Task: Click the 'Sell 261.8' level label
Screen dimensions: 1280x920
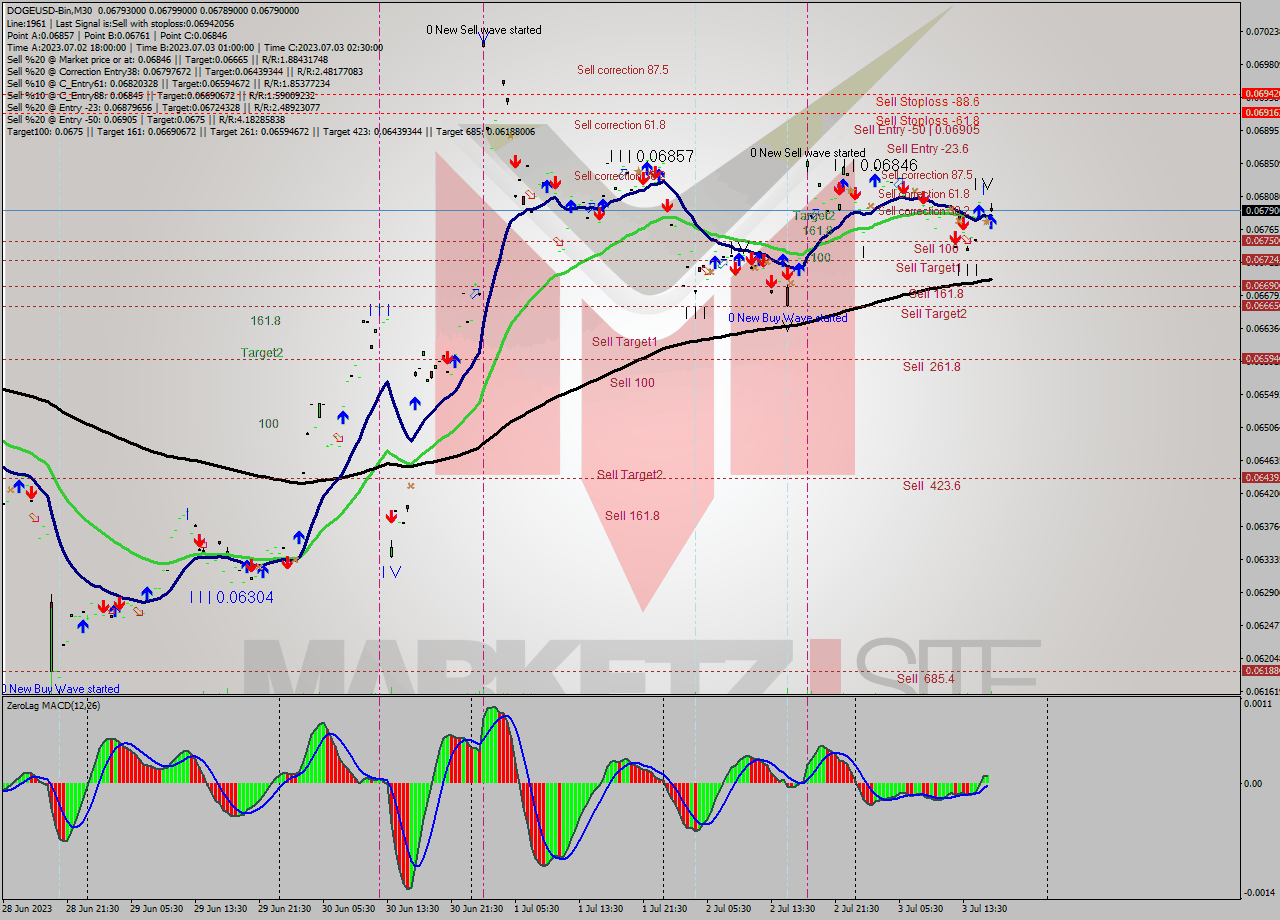Action: [x=931, y=367]
